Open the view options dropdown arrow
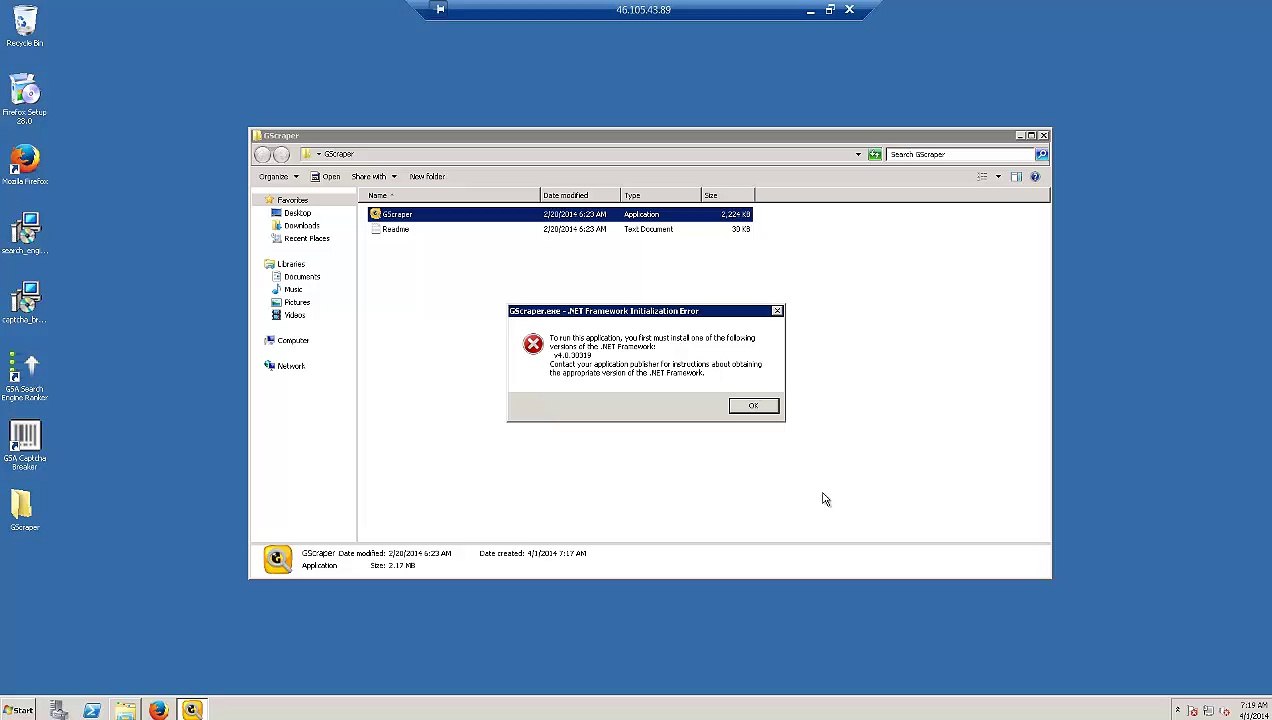Screen dimensions: 1272x720 pos(997,177)
